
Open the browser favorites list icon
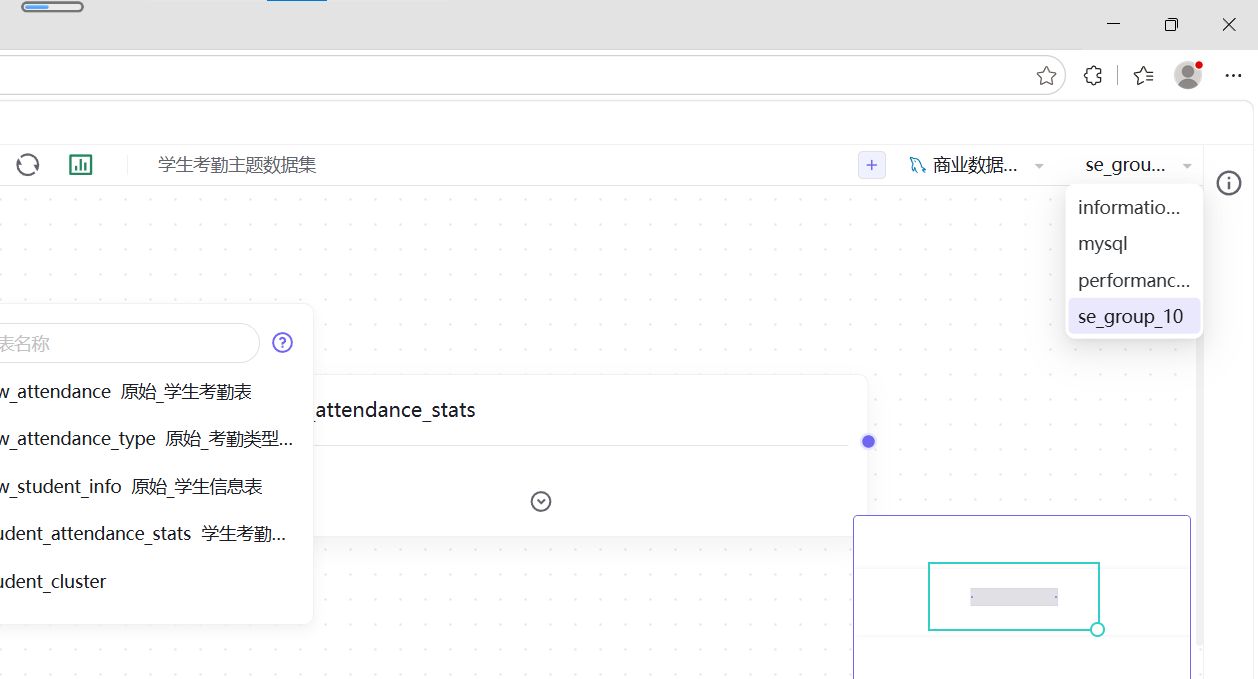coord(1144,75)
